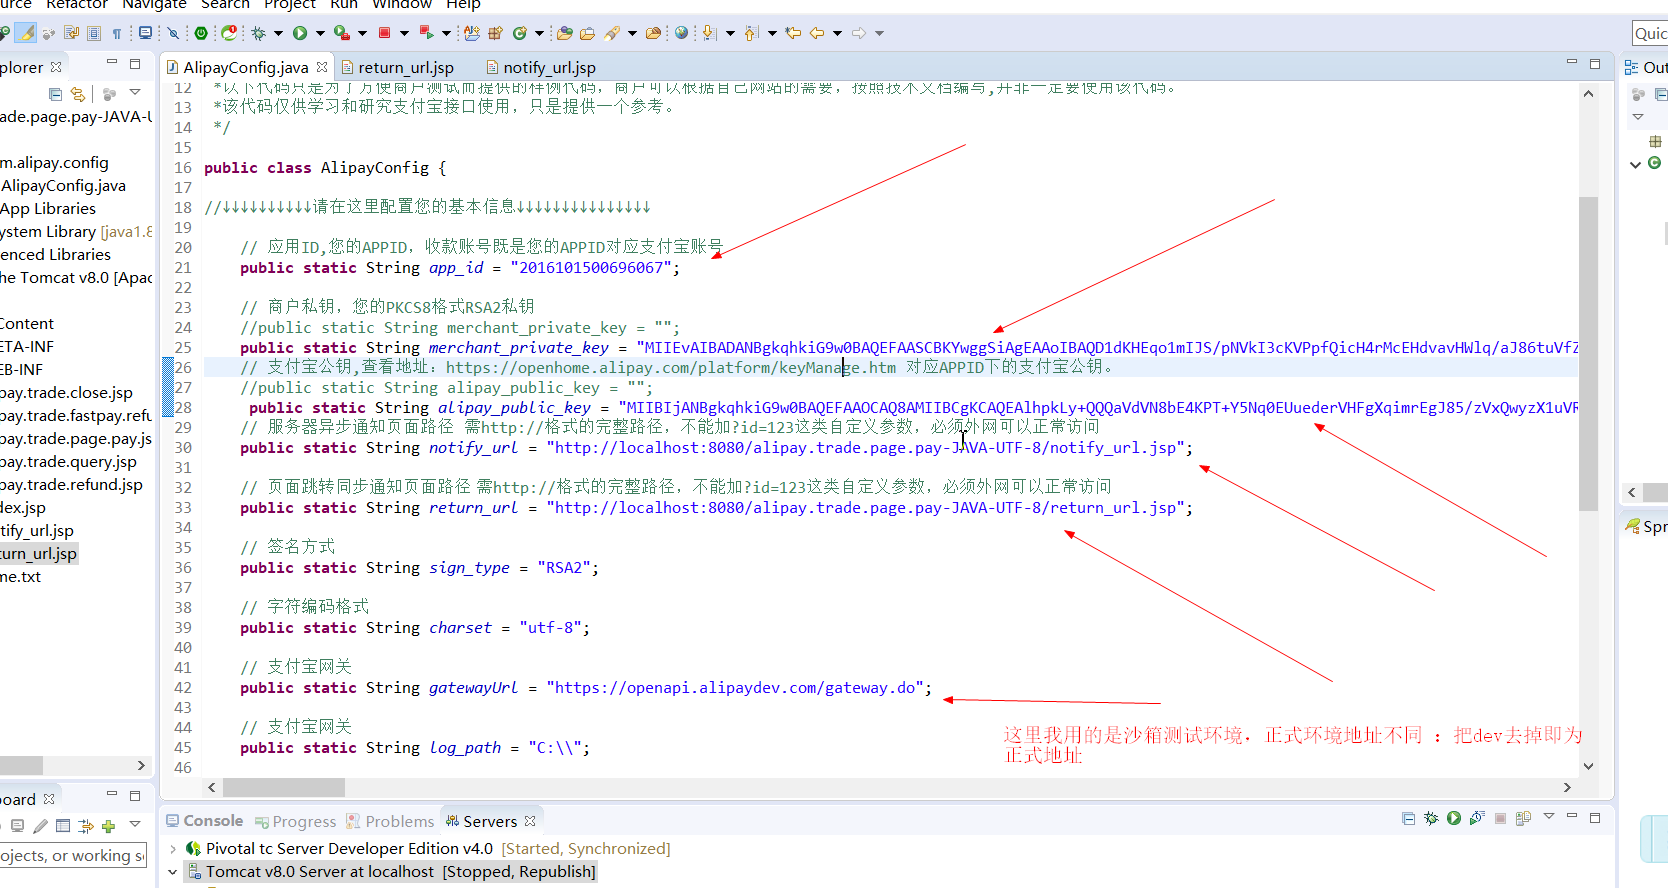The width and height of the screenshot is (1668, 888).
Task: Click the main toolbar Debug bug icon
Action: (259, 33)
